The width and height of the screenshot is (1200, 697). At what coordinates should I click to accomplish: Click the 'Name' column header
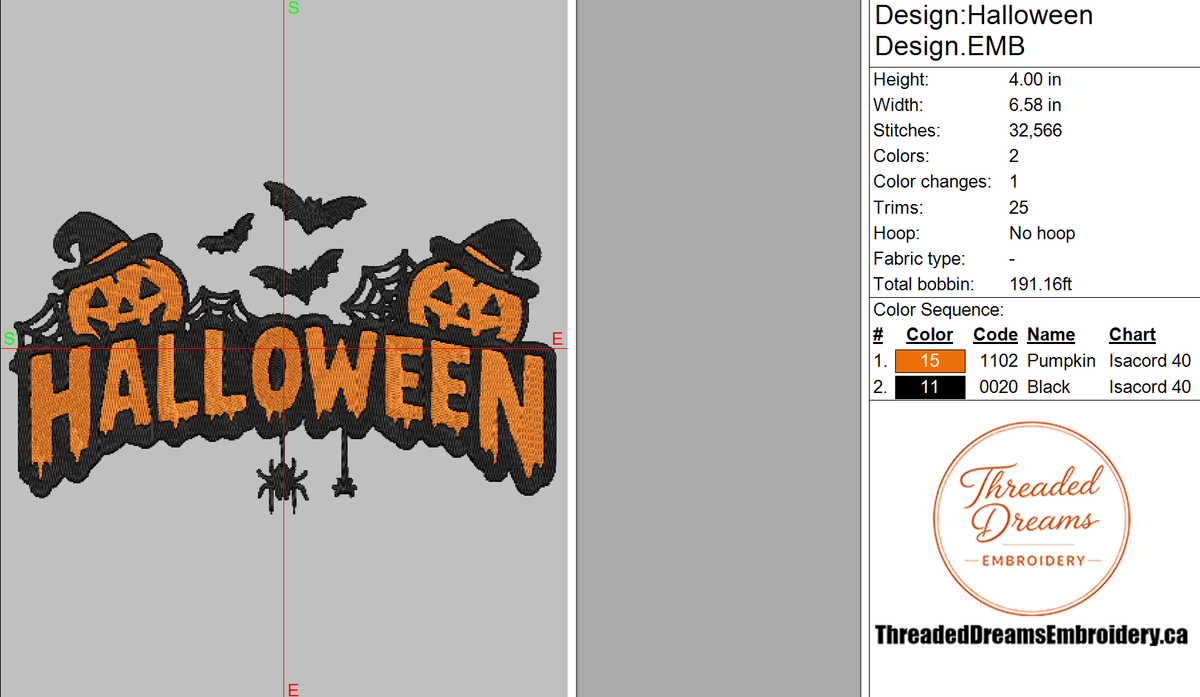1051,335
